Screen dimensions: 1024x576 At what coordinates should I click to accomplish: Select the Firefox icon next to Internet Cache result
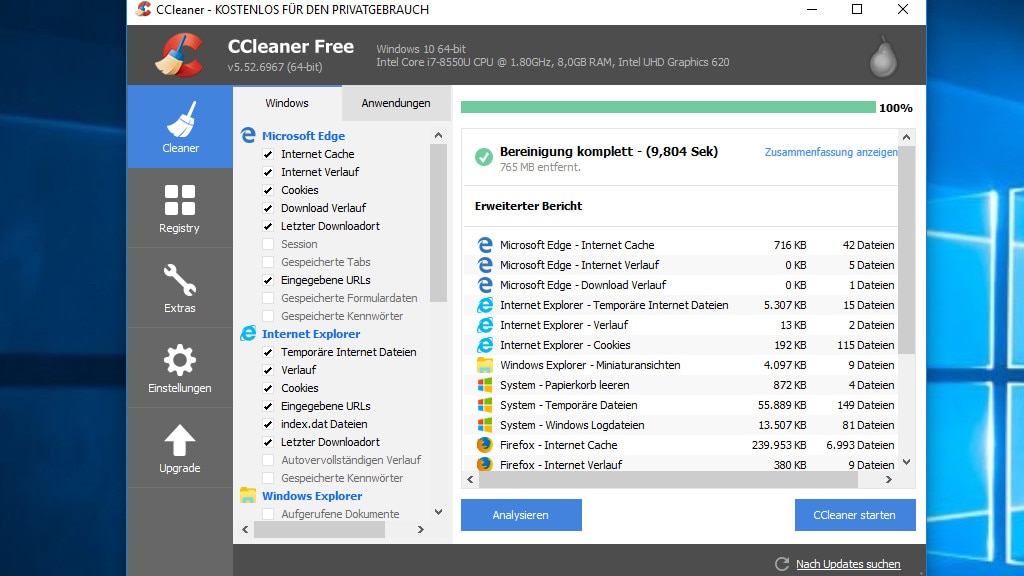[x=486, y=444]
